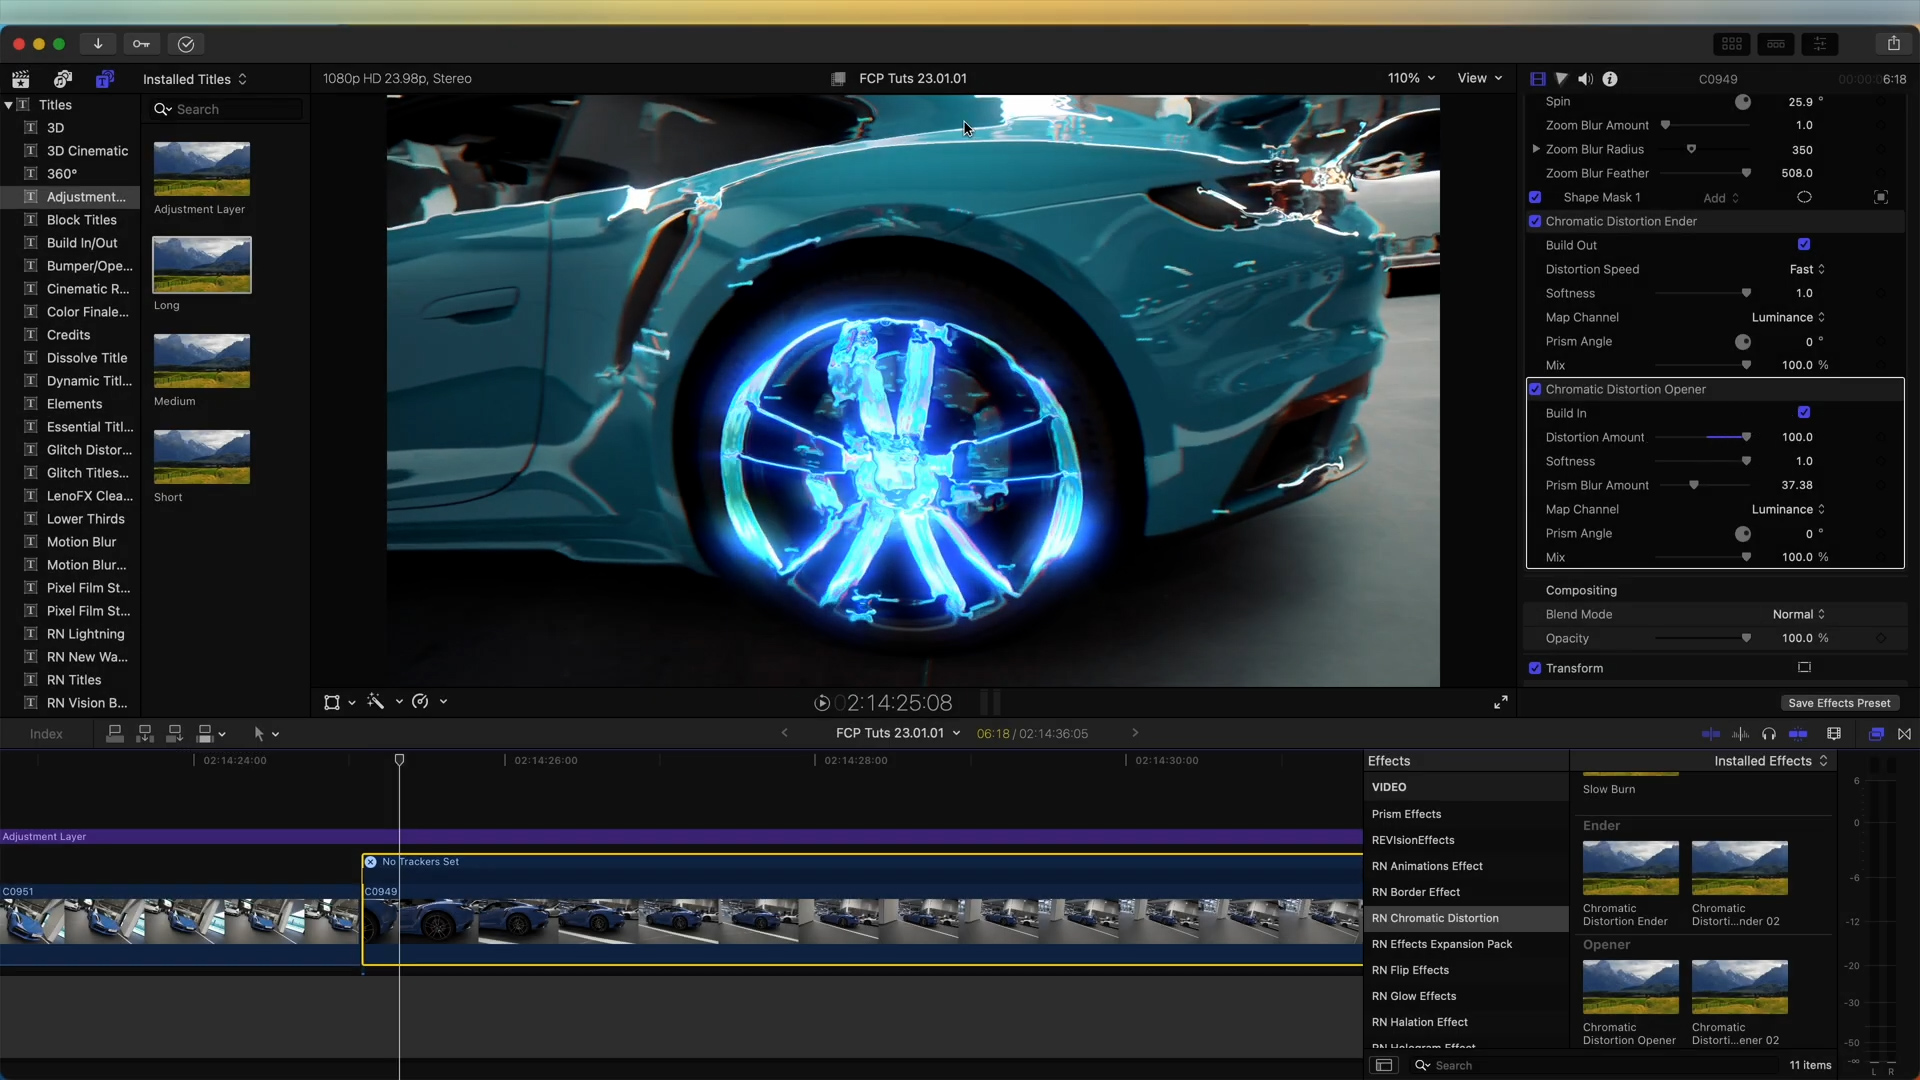The width and height of the screenshot is (1920, 1080).
Task: Toggle the Build Out checkbox
Action: 1804,244
